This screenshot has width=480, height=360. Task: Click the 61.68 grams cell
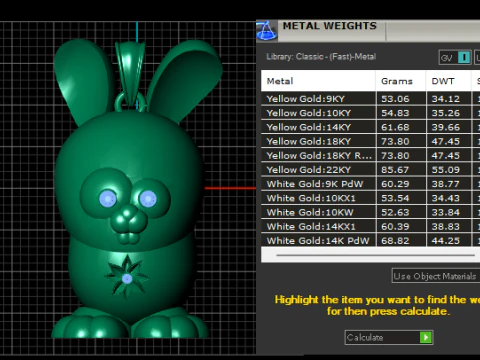401,127
